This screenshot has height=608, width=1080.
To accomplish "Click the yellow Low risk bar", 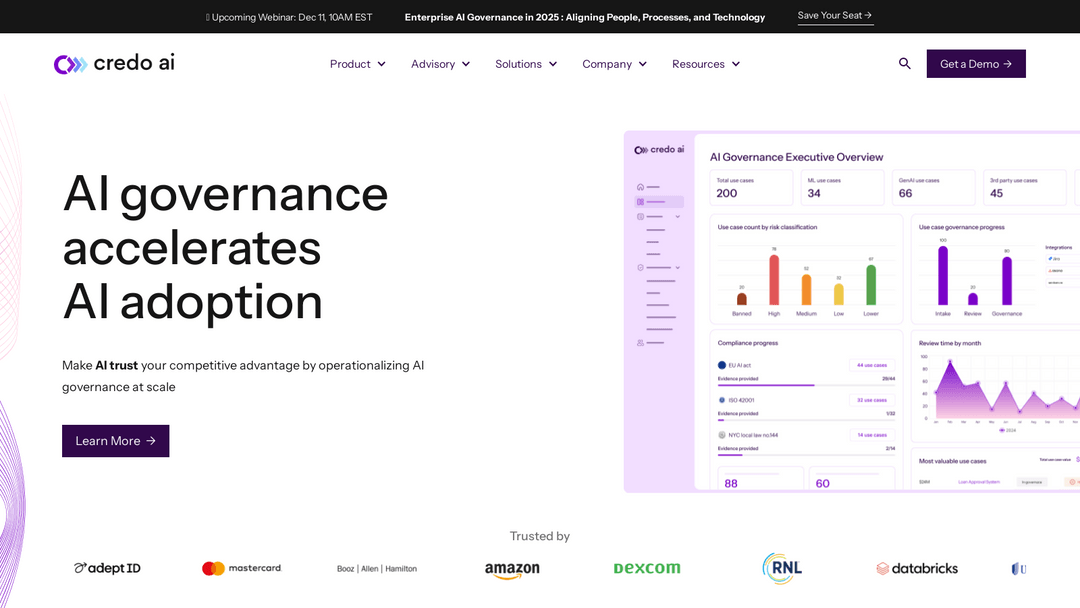I will 838,295.
